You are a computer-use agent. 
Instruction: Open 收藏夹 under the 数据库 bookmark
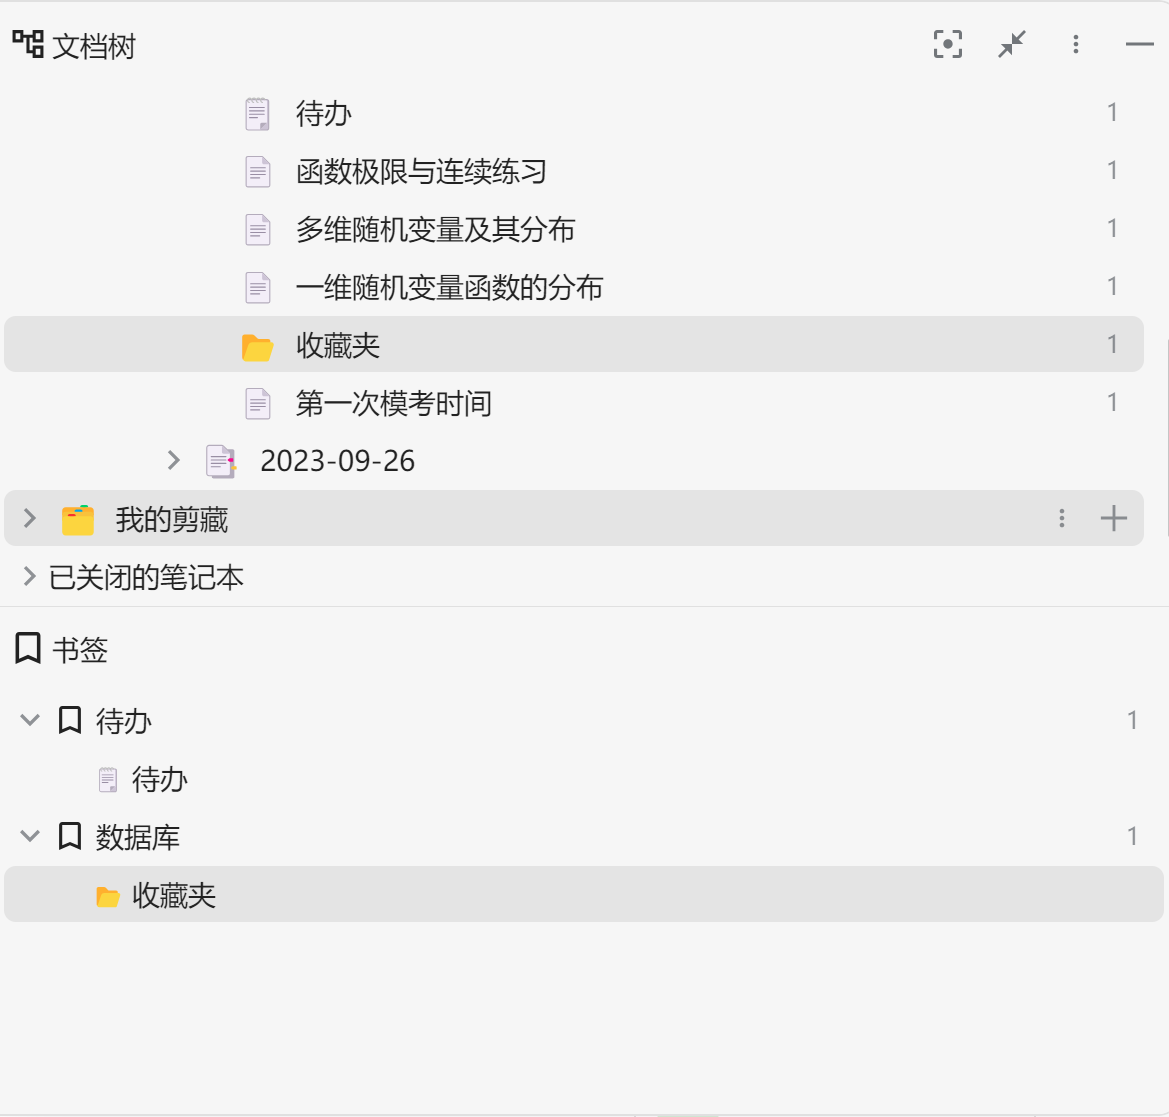(x=174, y=895)
